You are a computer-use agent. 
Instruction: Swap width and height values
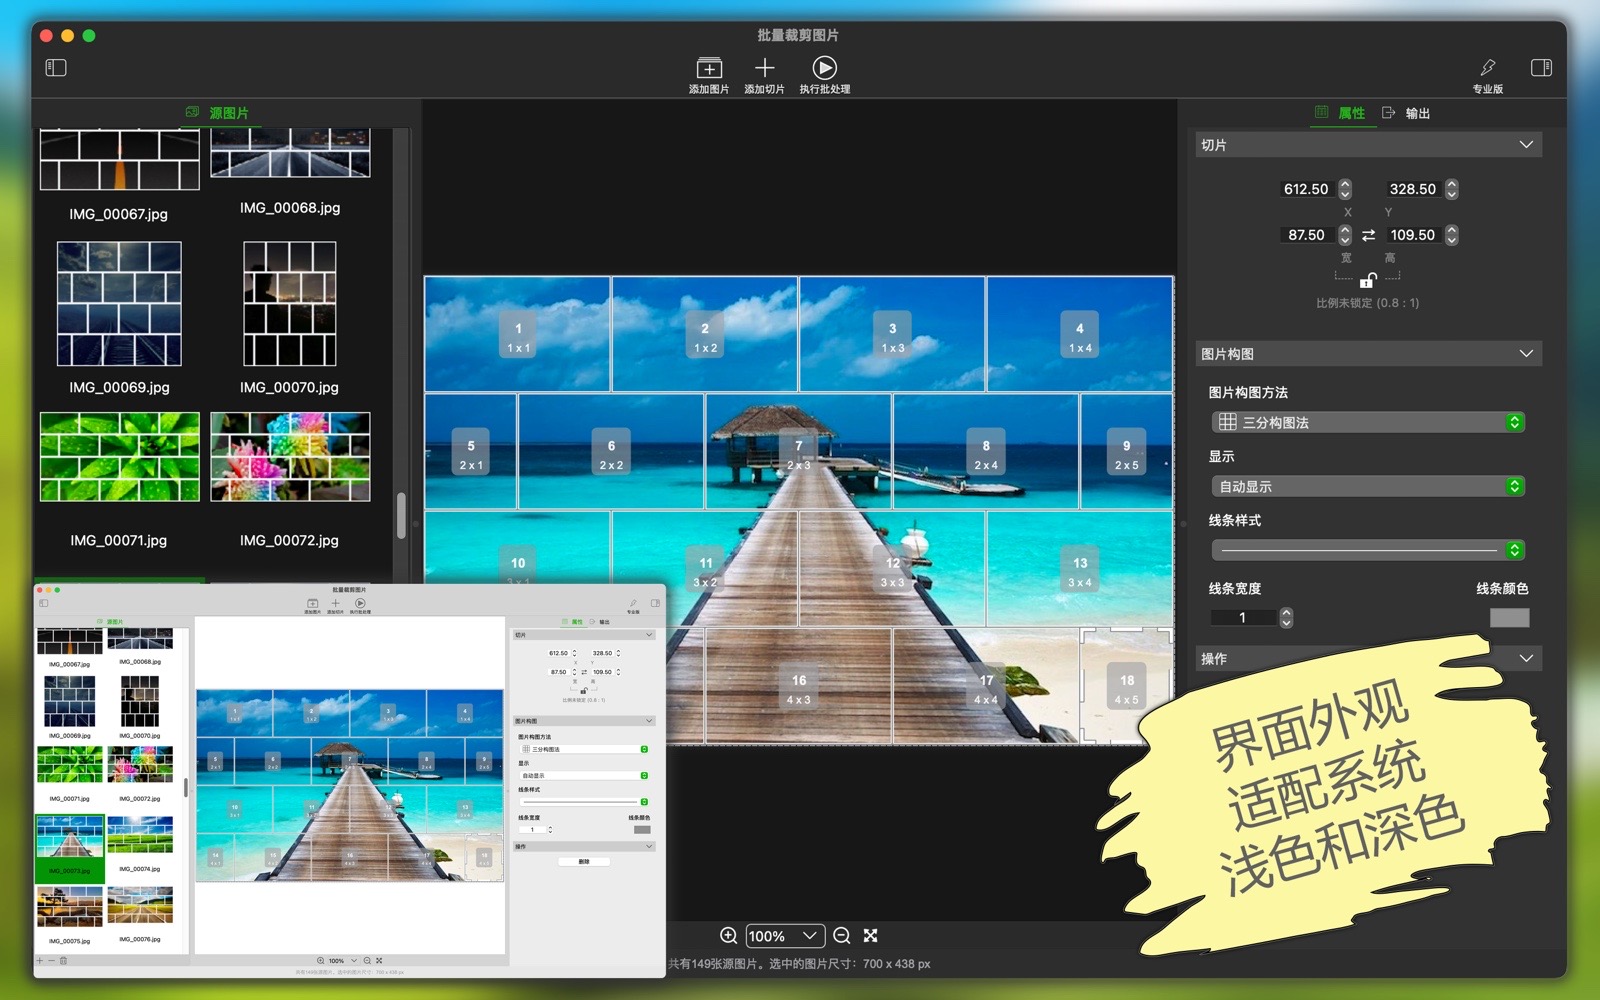[x=1368, y=235]
